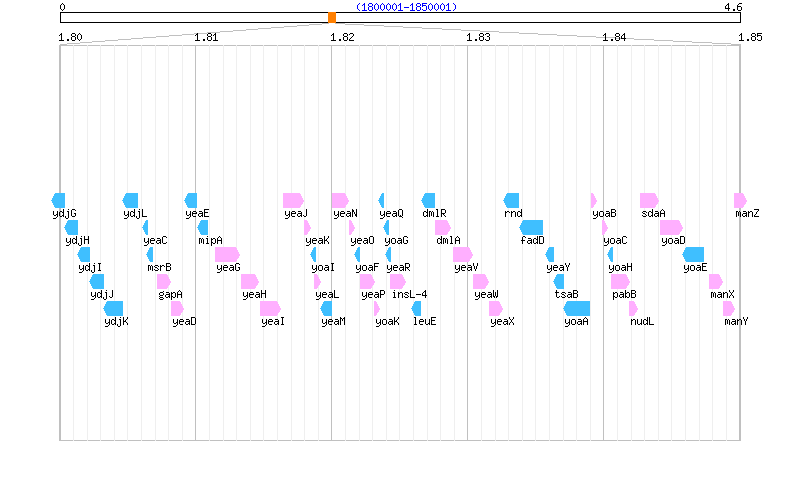This screenshot has height=500, width=800.
Task: Click the leuE gene text label
Action: [425, 321]
